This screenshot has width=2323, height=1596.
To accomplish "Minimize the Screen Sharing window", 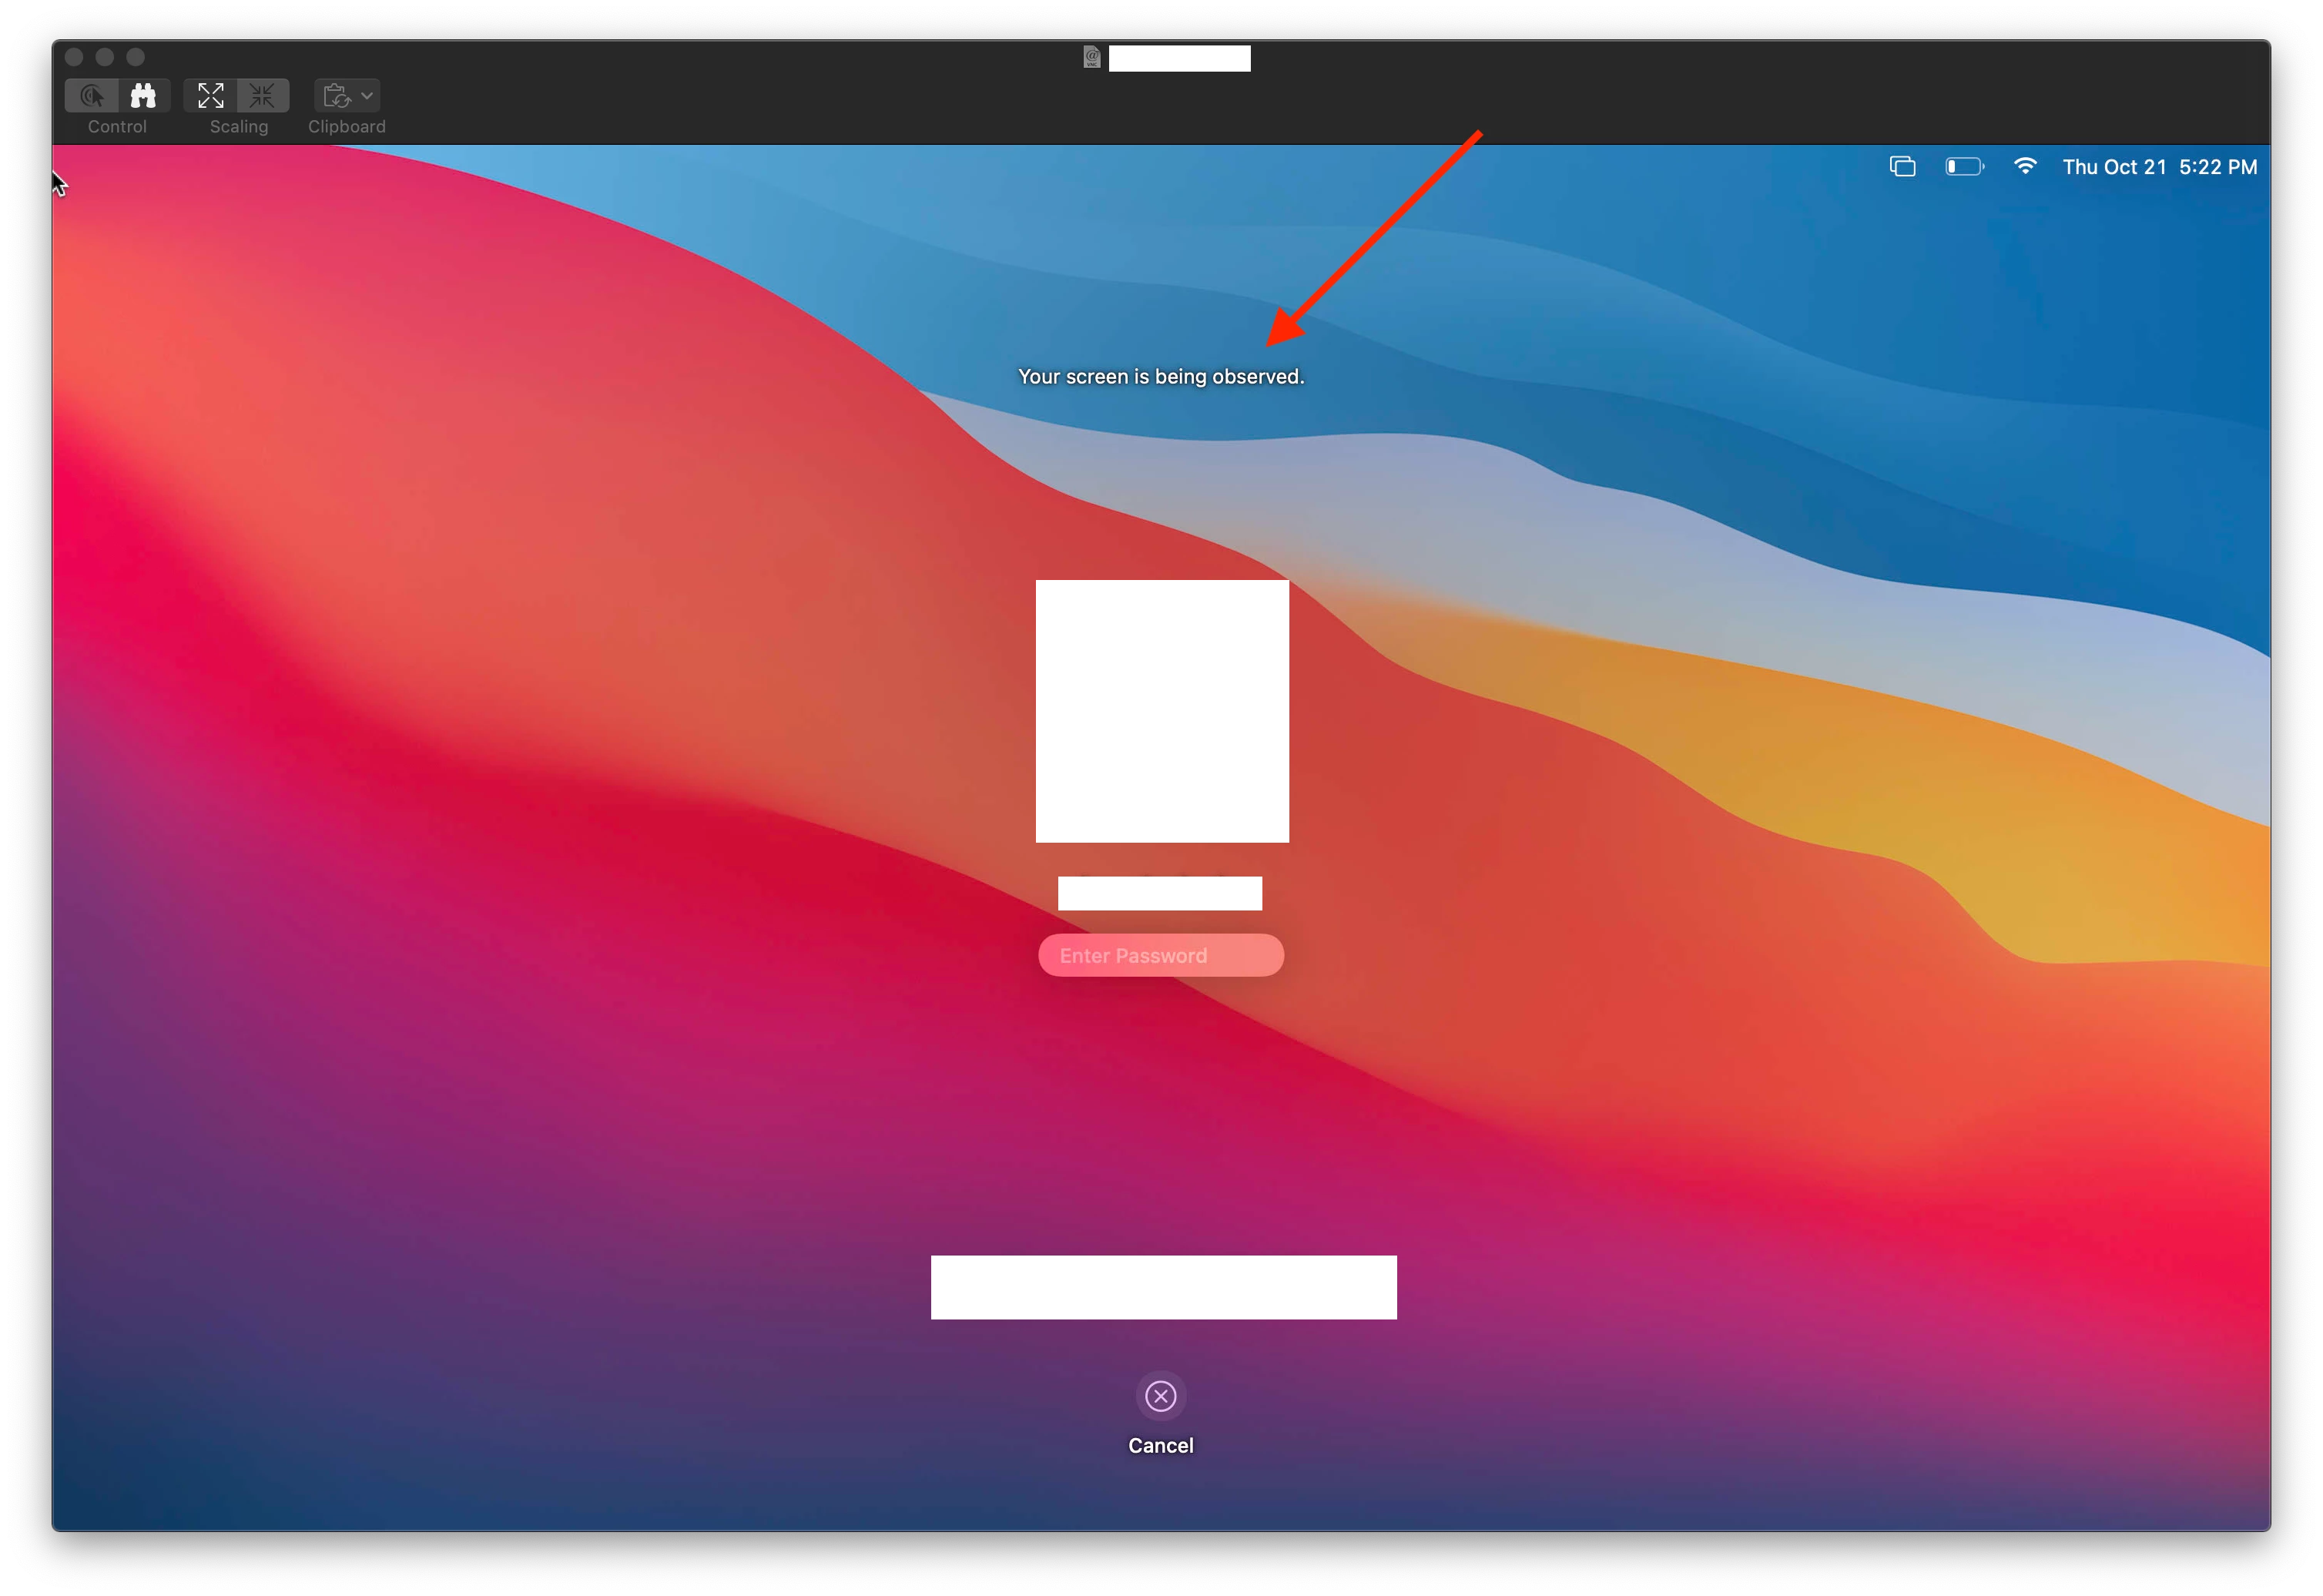I will click(x=105, y=57).
